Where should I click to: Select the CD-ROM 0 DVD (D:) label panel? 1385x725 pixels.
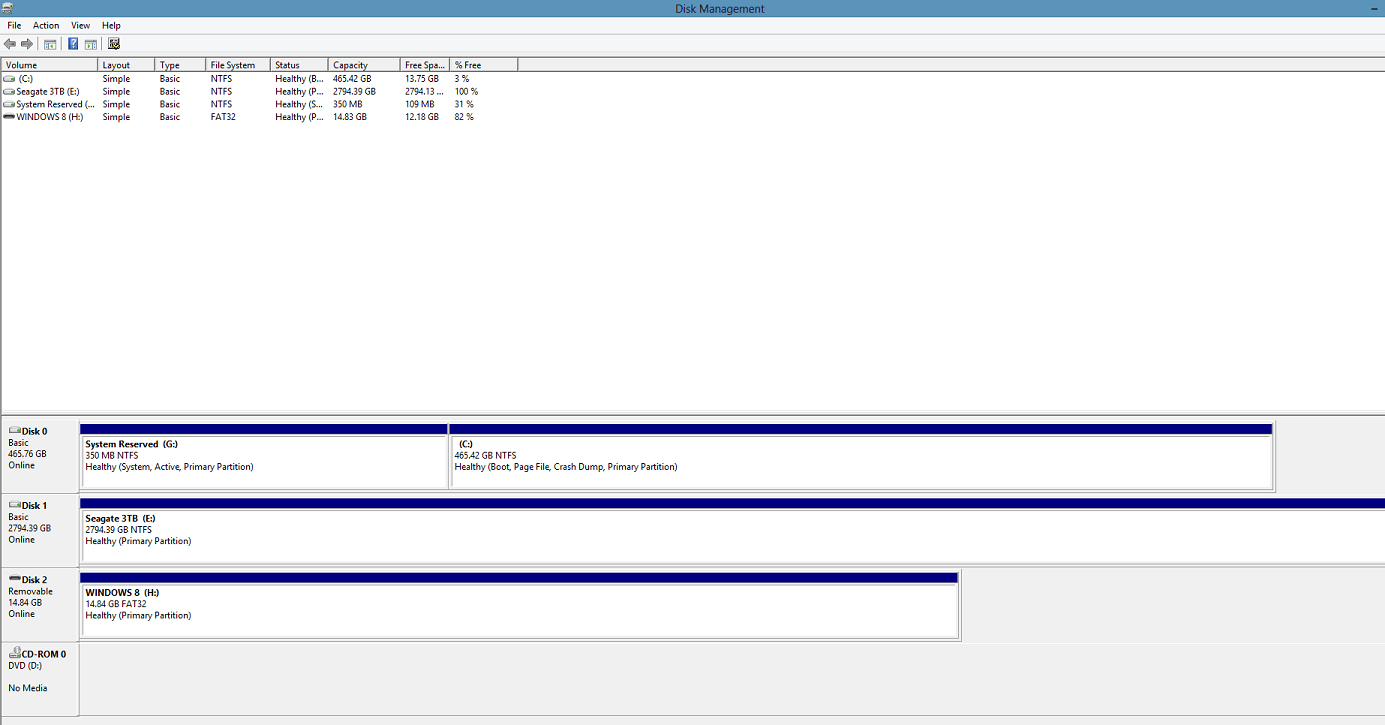(40, 679)
